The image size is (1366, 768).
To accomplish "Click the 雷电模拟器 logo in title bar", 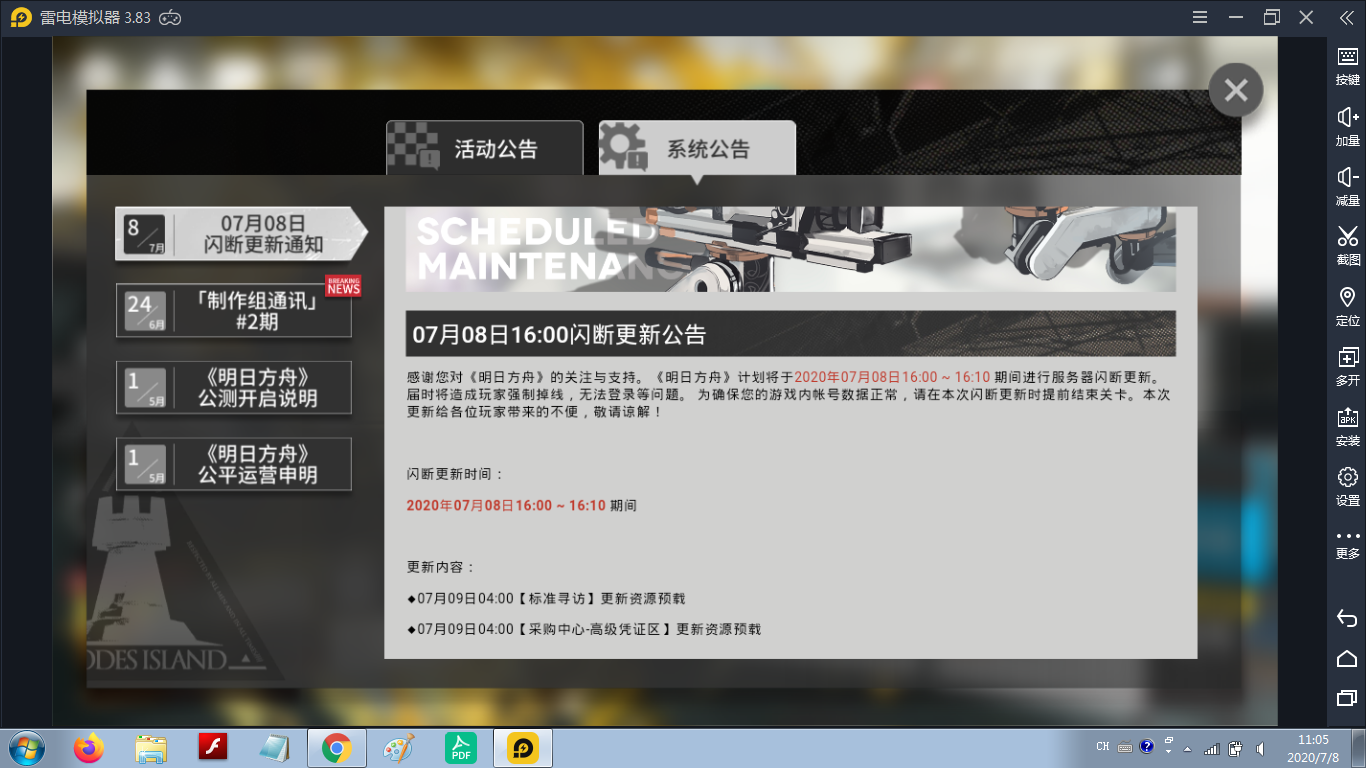I will click(20, 18).
